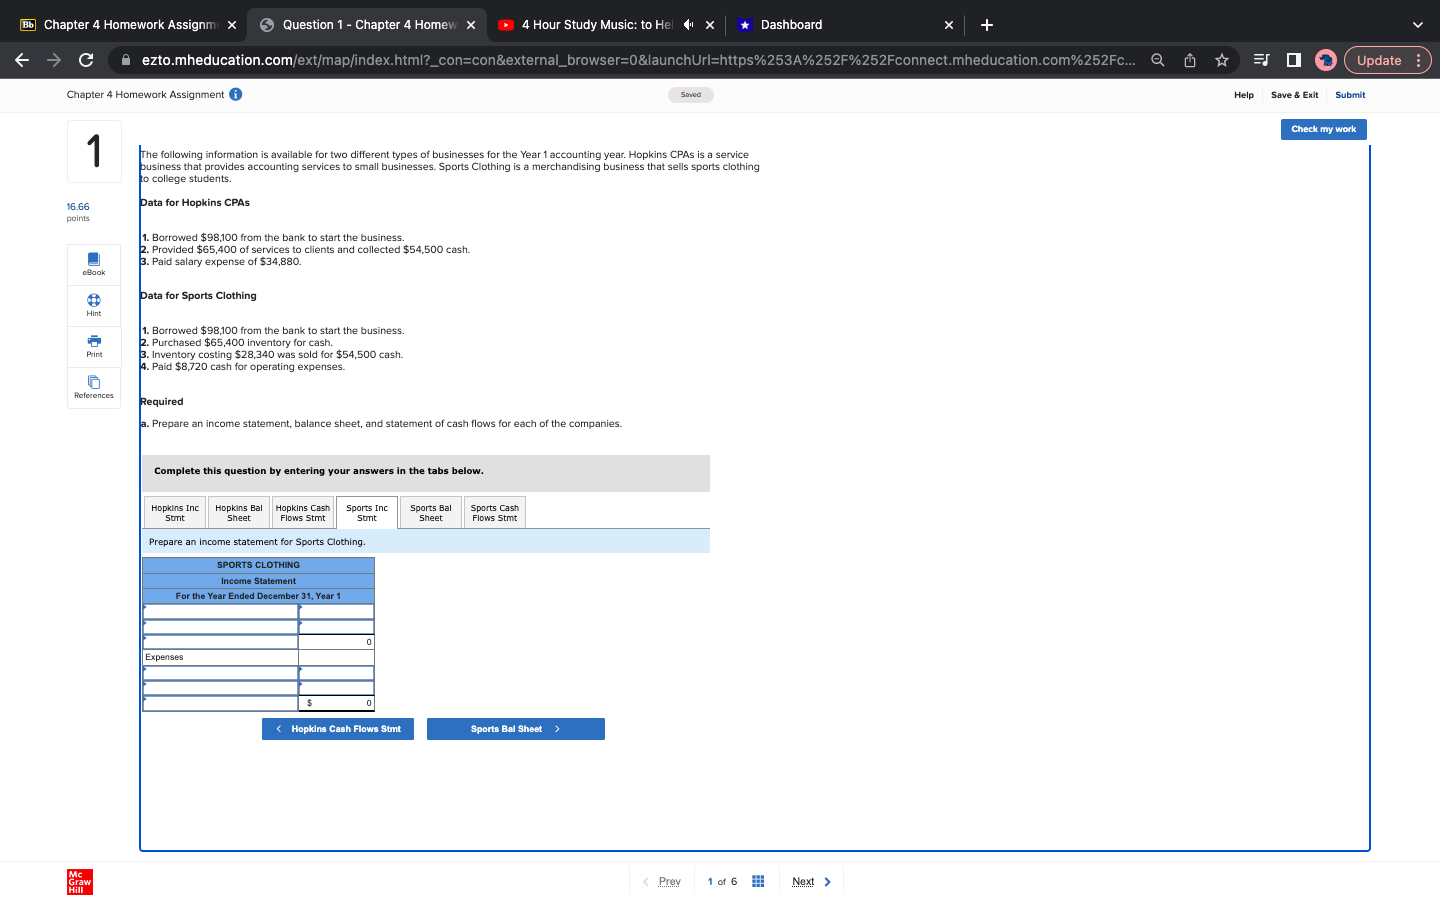Screen dimensions: 1440x900
Task: Submit the homework assignment
Action: tap(1350, 95)
